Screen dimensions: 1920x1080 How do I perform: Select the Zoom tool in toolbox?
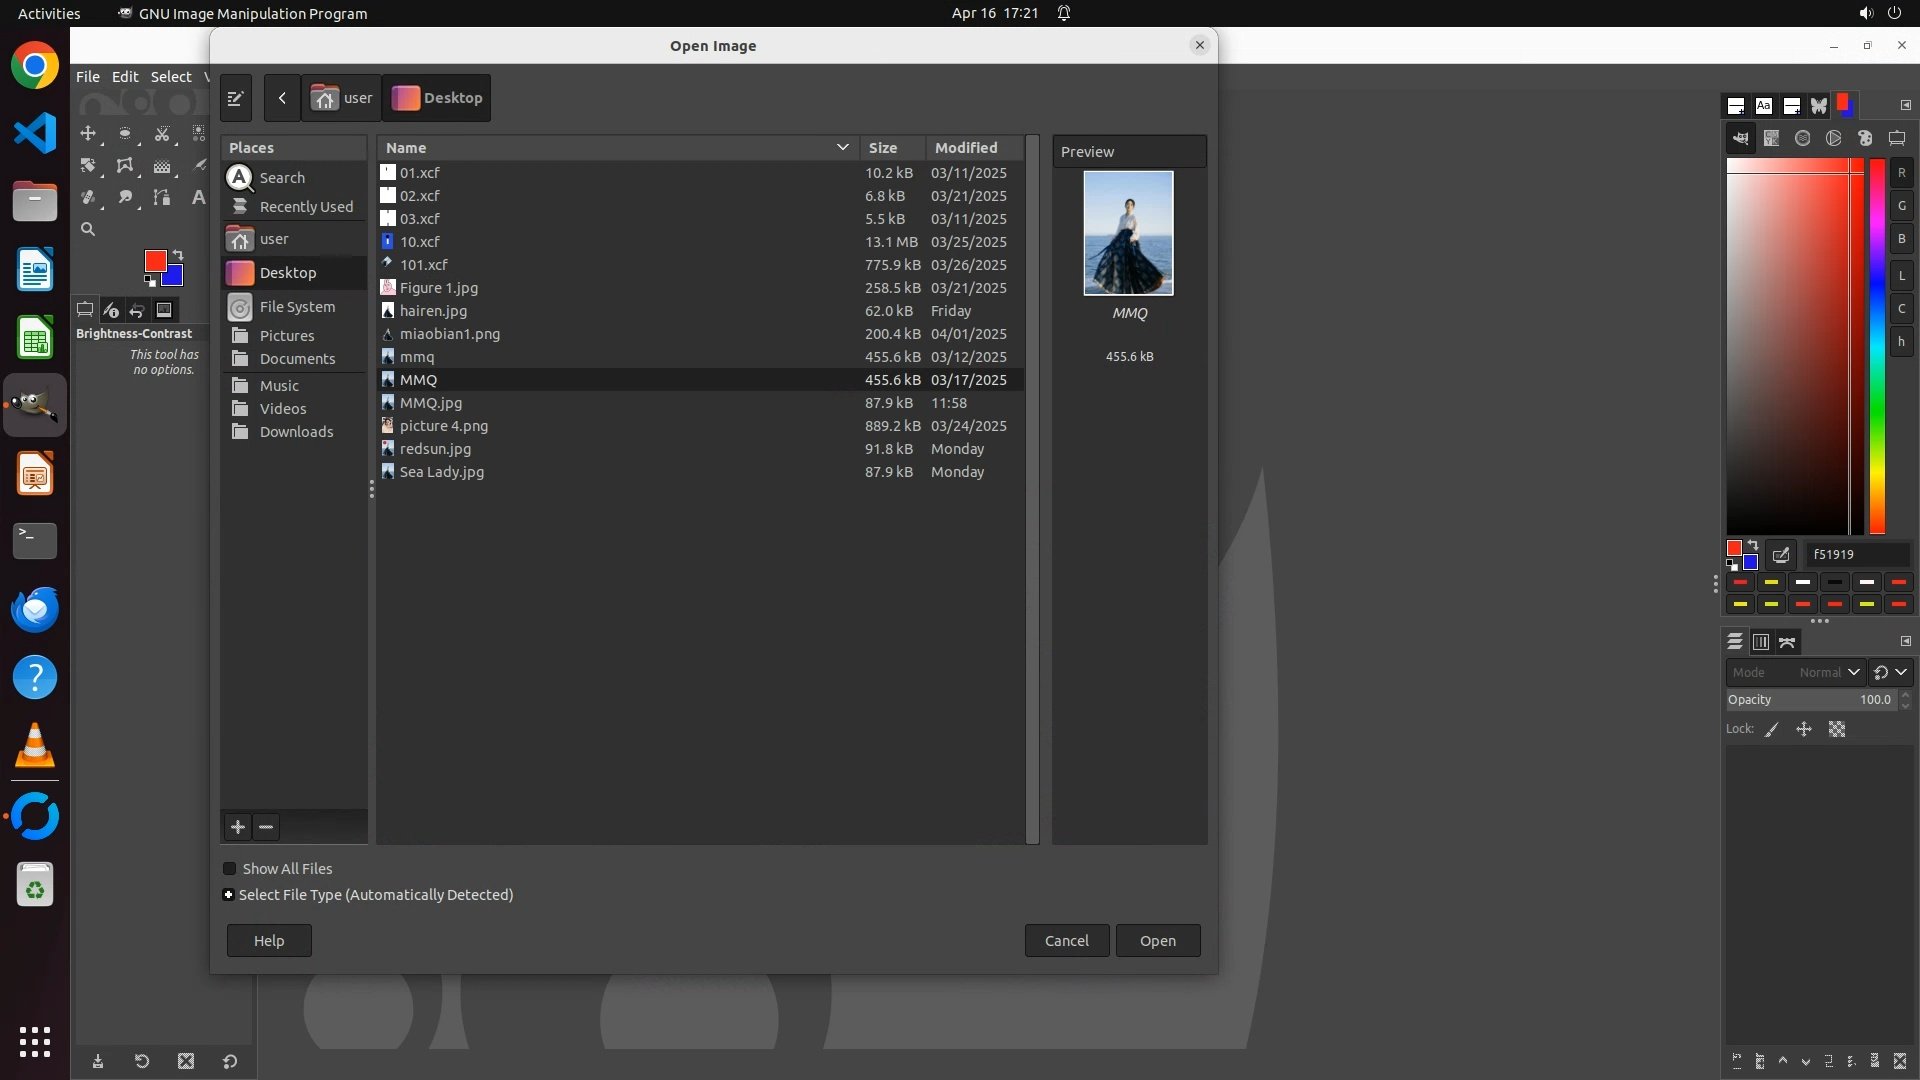click(x=88, y=230)
